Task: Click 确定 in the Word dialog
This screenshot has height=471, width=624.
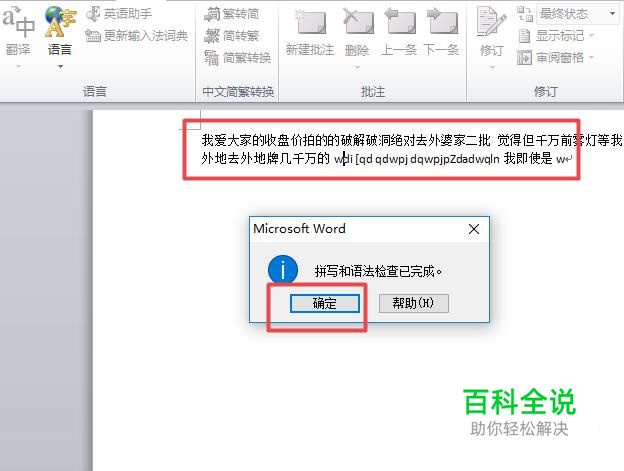Action: [325, 304]
